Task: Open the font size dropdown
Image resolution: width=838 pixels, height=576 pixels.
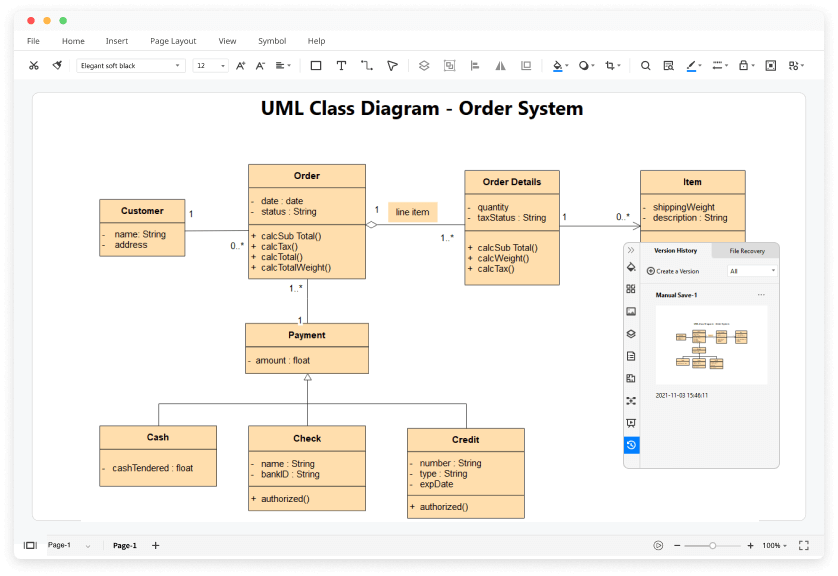Action: (x=211, y=66)
